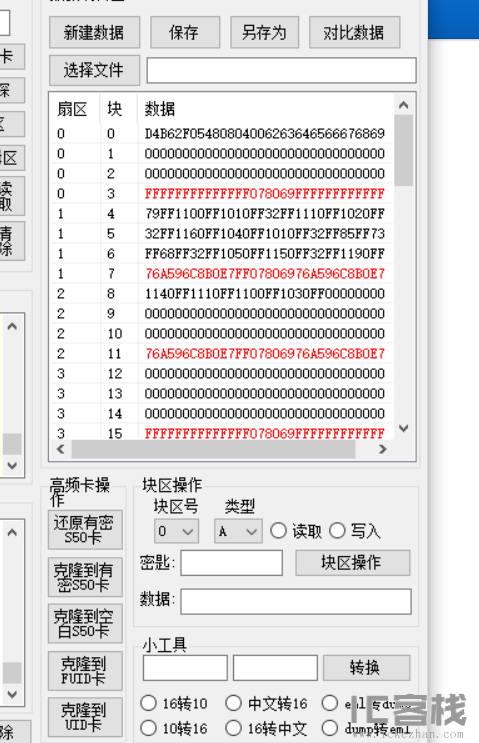The height and width of the screenshot is (743, 479).
Task: Click the data table scroll-left arrow
Action: [61, 449]
